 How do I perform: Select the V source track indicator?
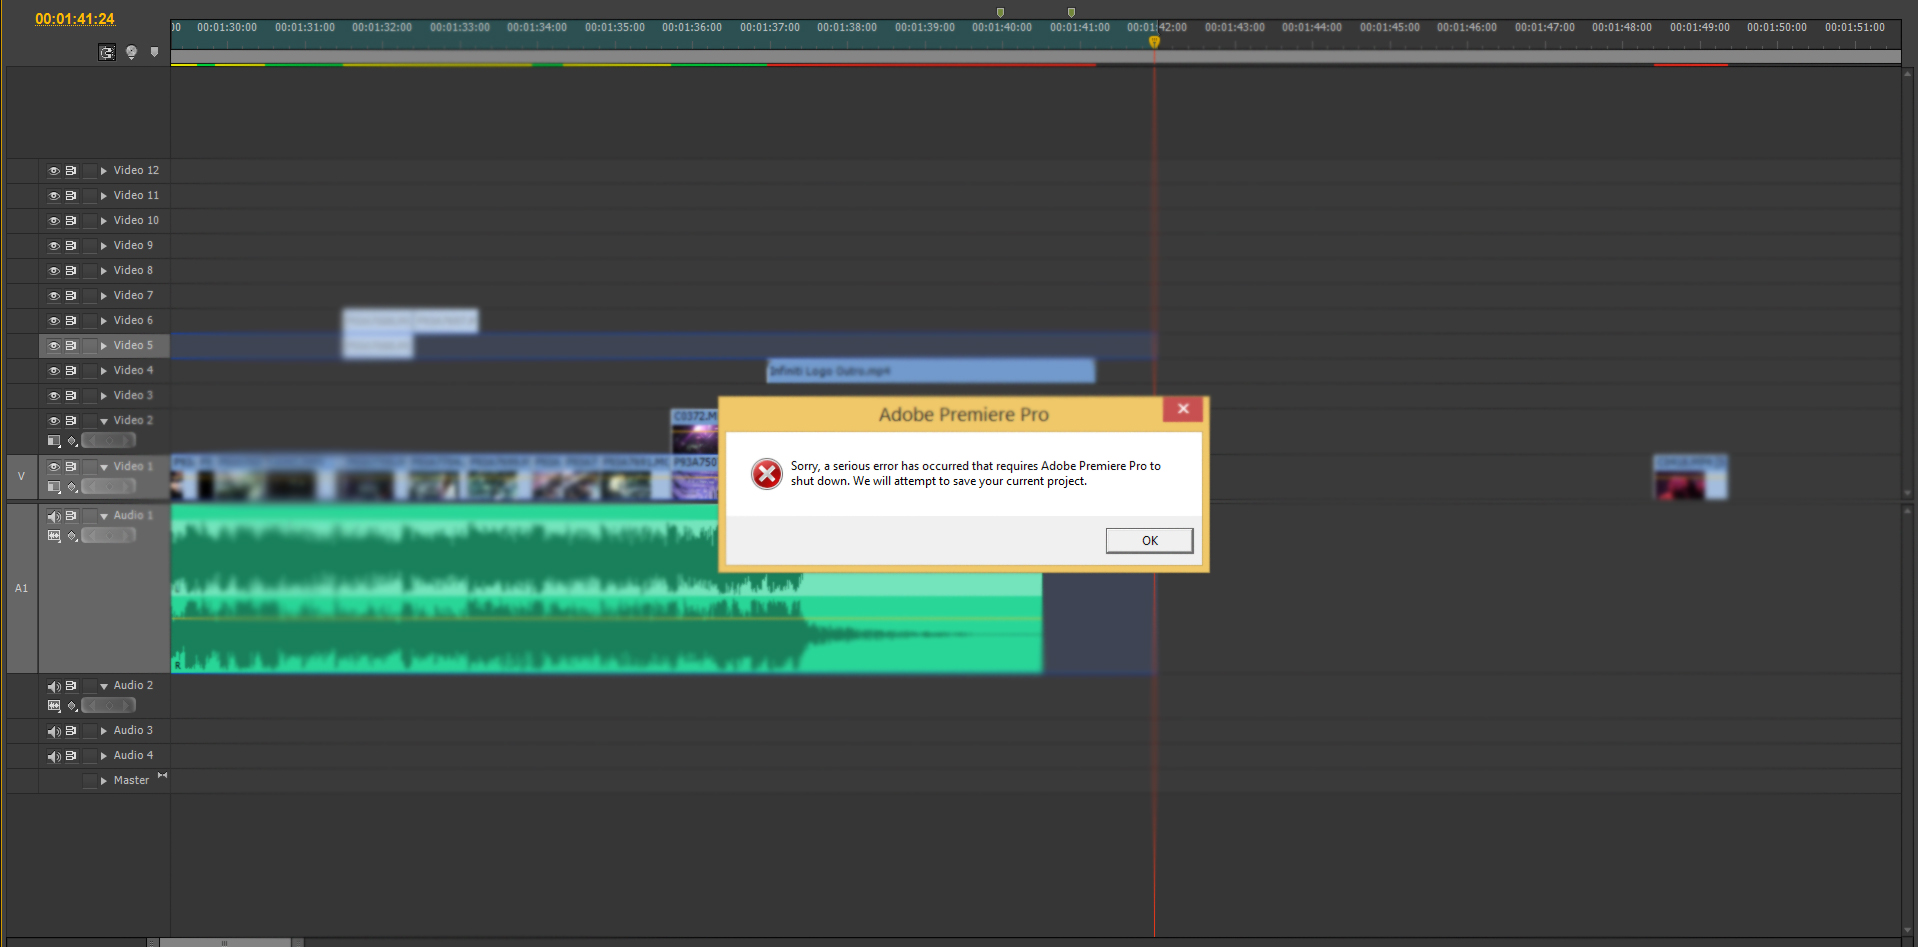coord(21,477)
